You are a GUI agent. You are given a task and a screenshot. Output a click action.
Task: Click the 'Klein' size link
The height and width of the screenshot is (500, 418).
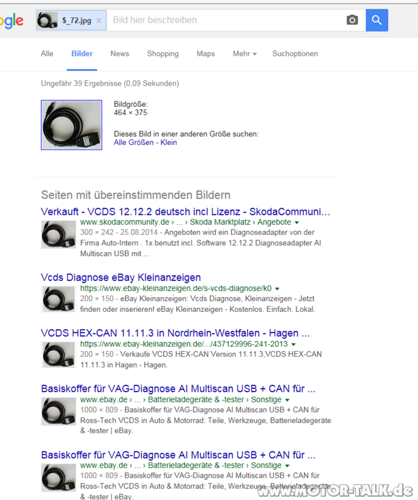169,142
